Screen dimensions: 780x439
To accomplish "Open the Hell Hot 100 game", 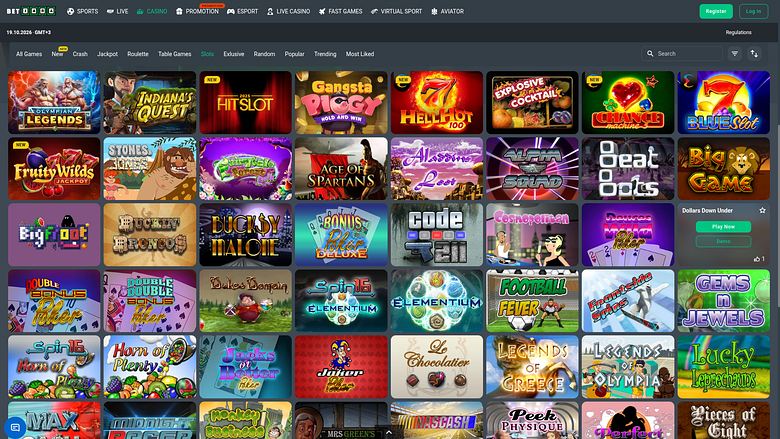I will coord(437,102).
